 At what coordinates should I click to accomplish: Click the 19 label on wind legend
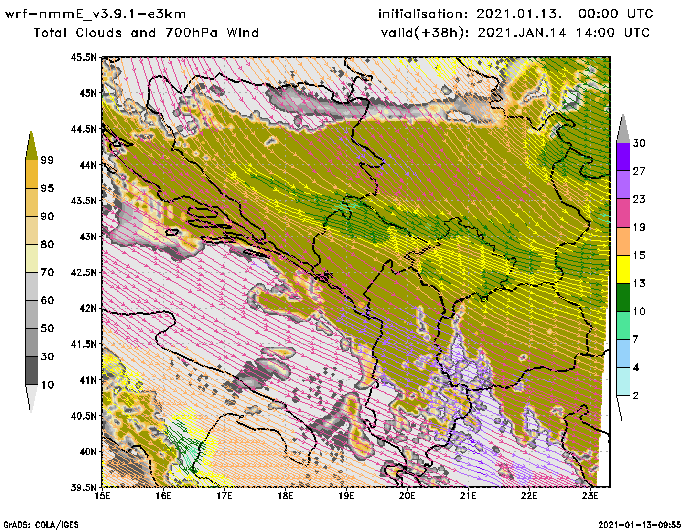pos(639,227)
